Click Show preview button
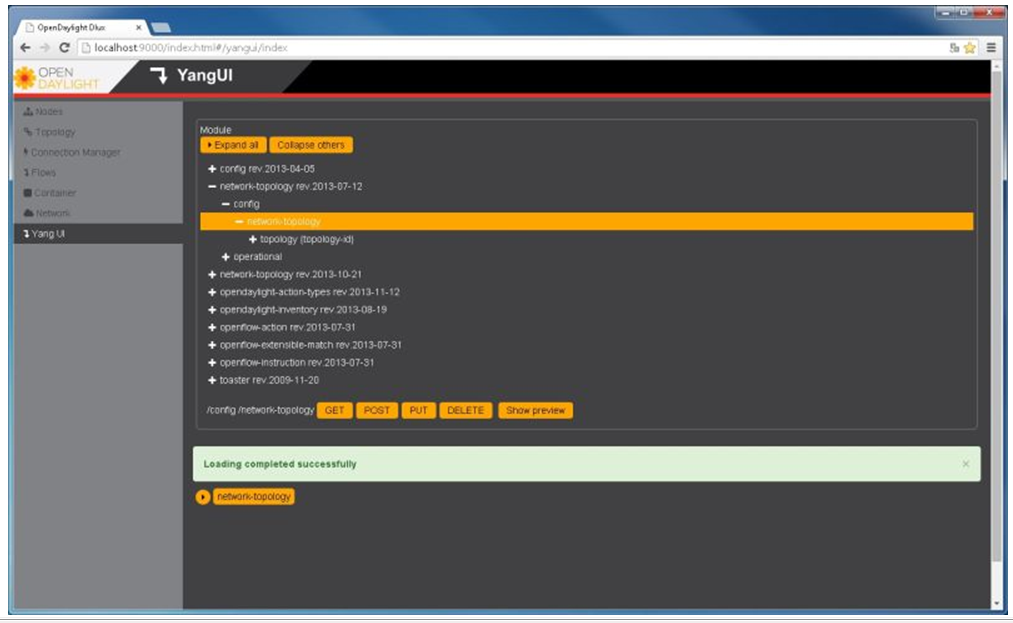This screenshot has height=623, width=1013. 536,410
